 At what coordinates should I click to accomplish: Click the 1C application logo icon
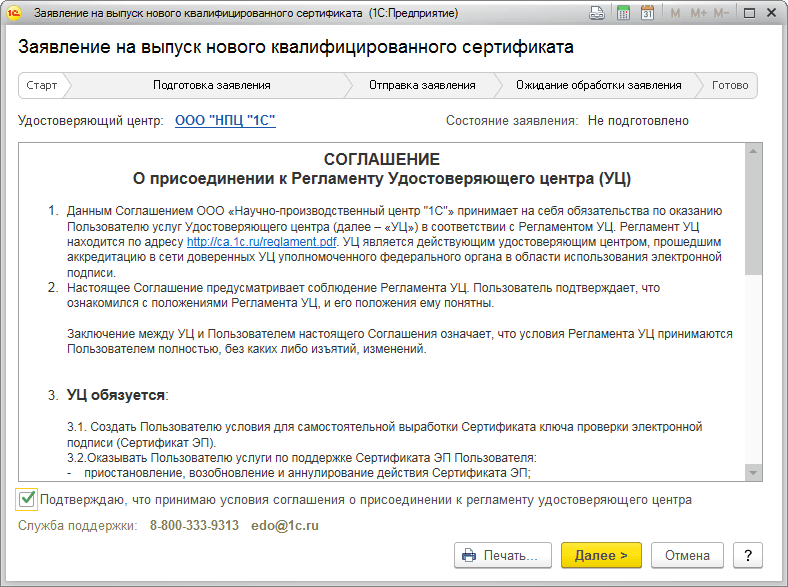(x=14, y=13)
